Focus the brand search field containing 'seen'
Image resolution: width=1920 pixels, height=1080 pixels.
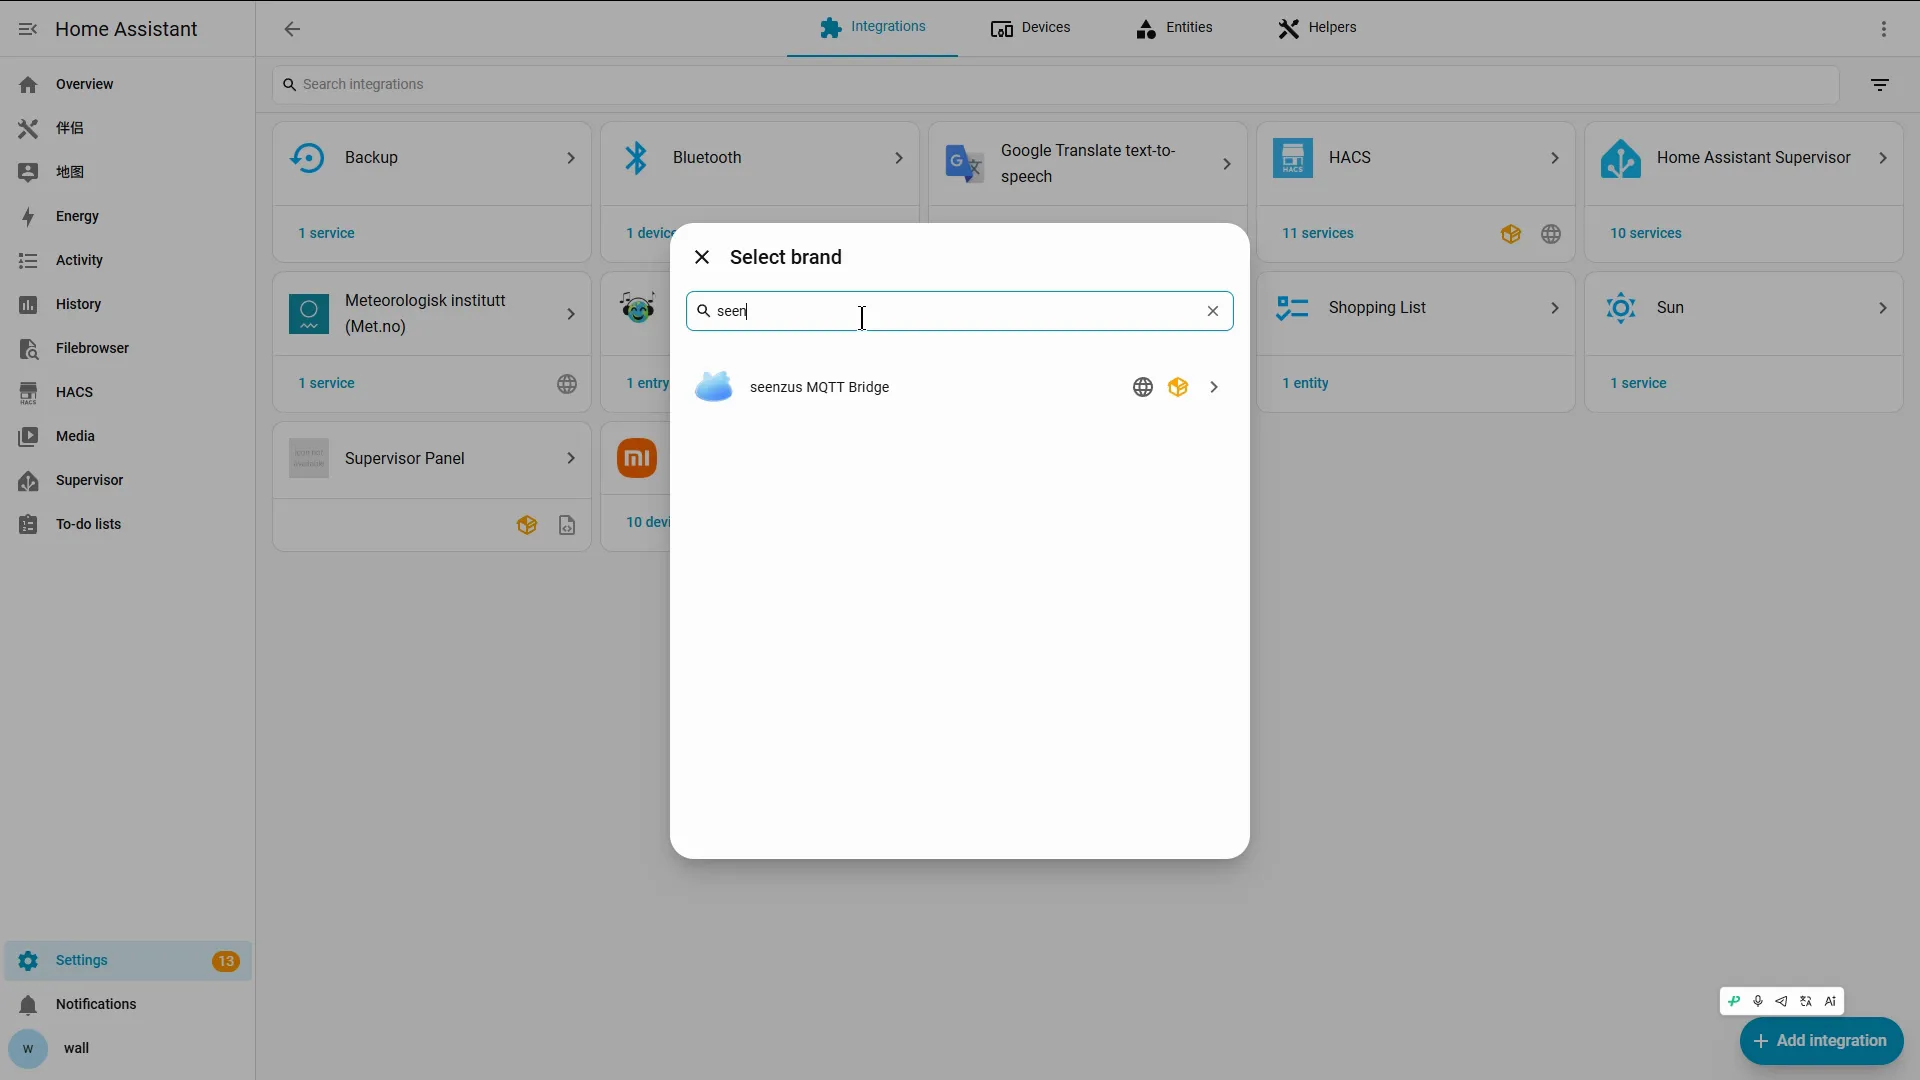pyautogui.click(x=959, y=311)
